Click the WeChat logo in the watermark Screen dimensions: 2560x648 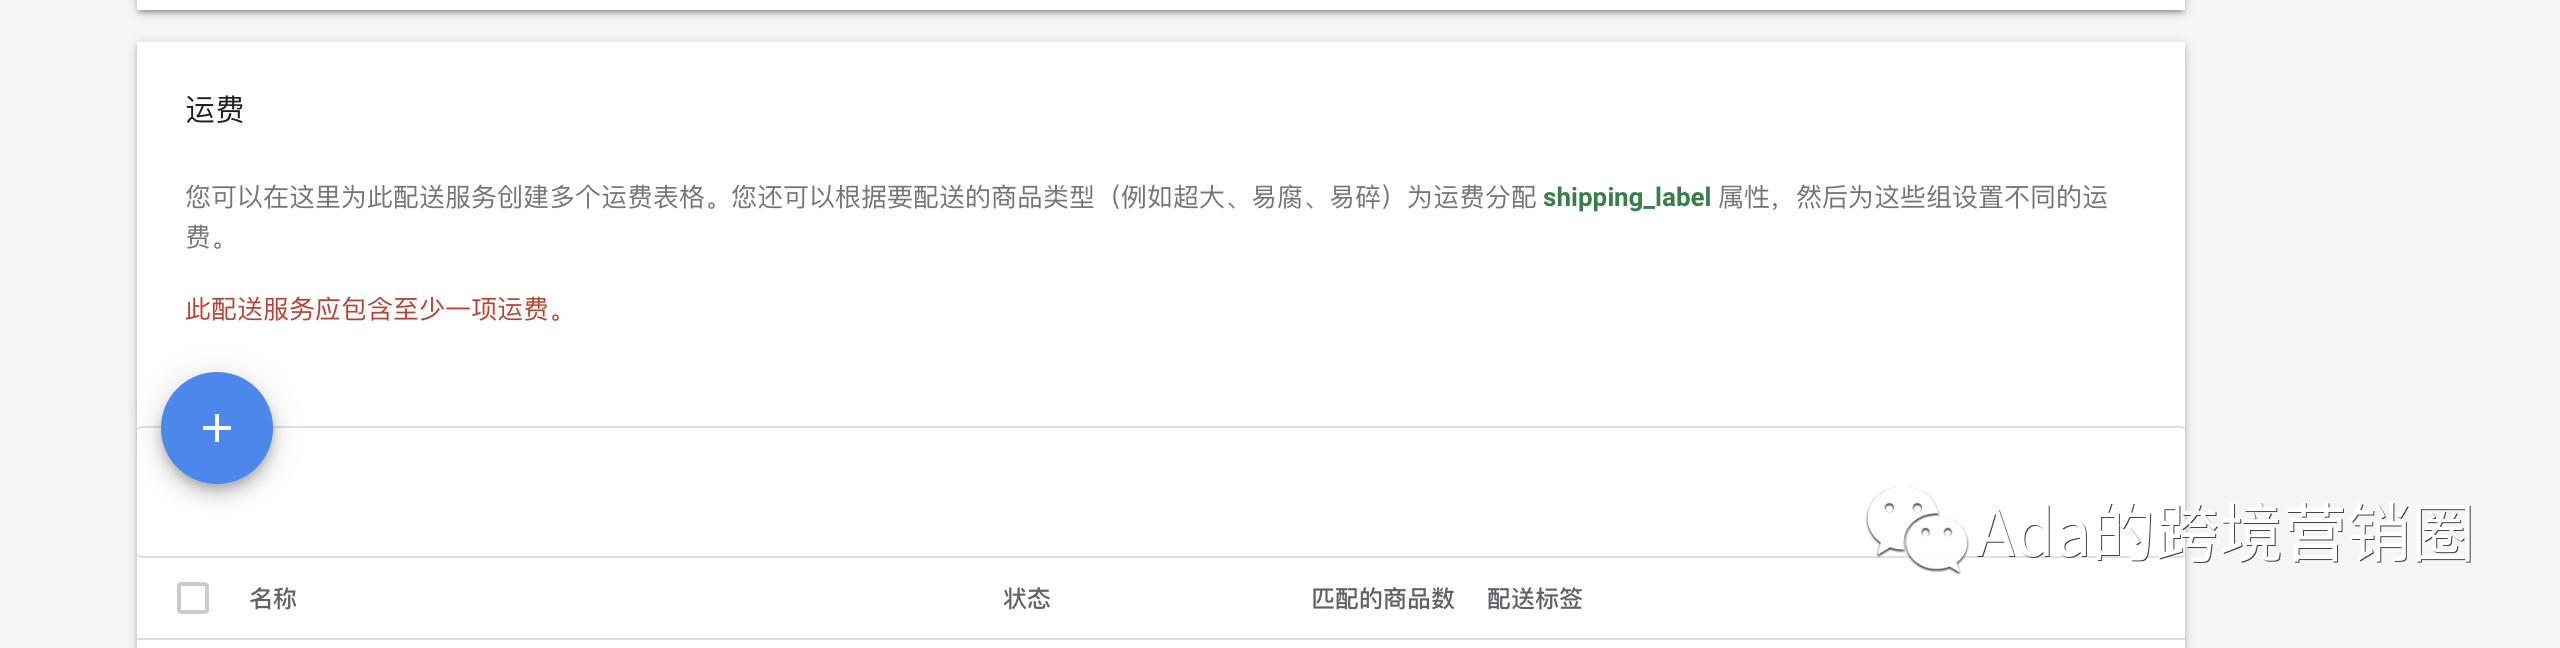pyautogui.click(x=1914, y=530)
